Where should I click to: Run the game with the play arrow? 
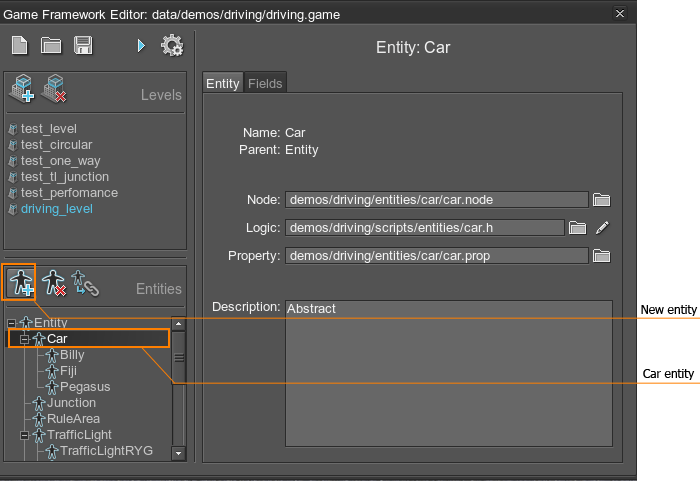click(141, 45)
